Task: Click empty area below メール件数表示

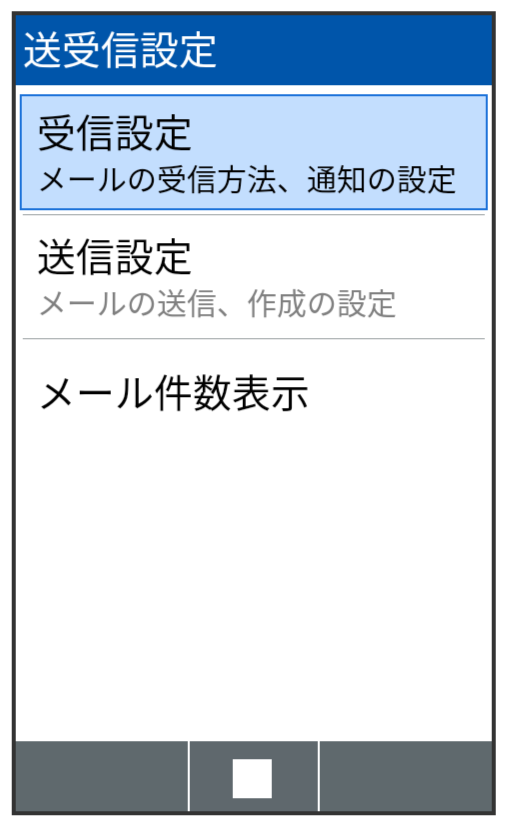Action: click(254, 590)
